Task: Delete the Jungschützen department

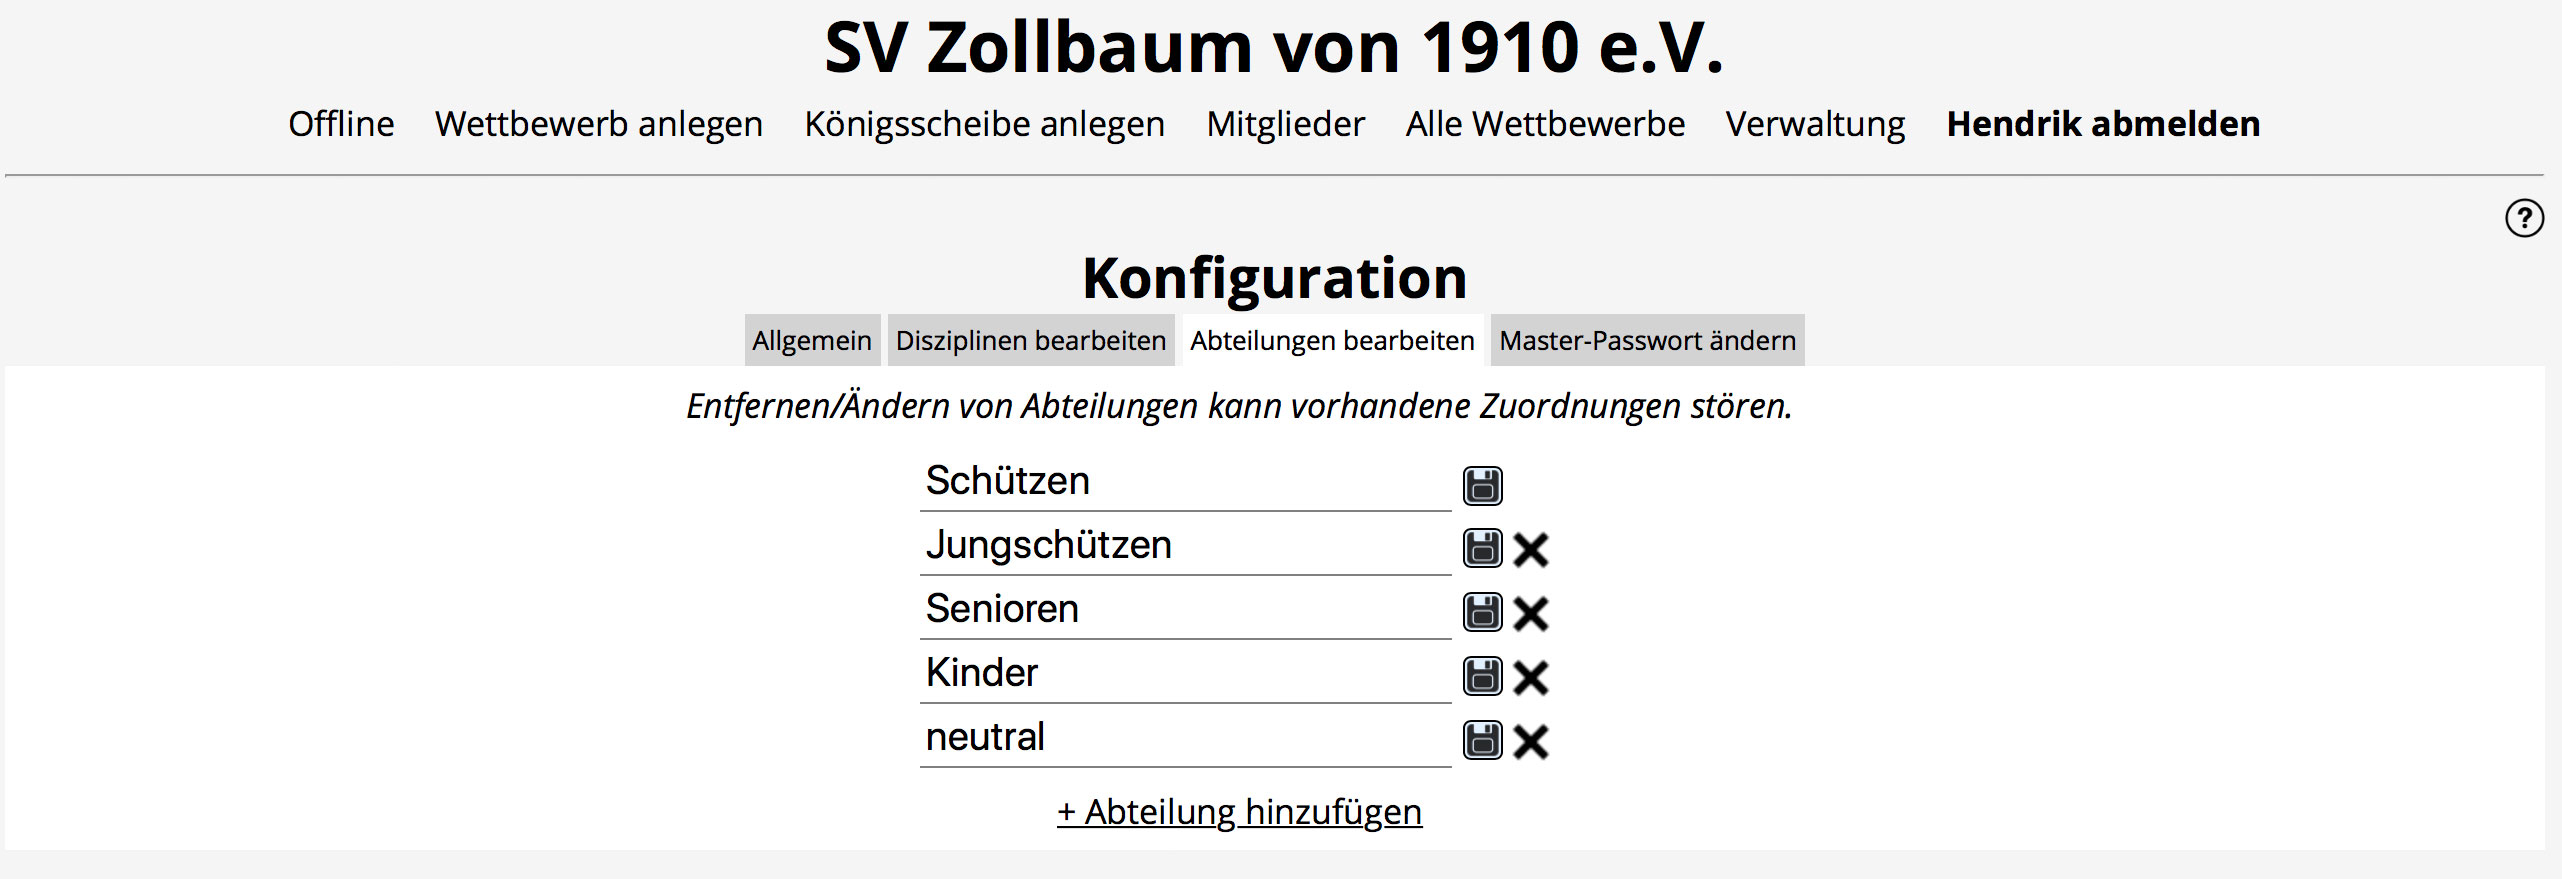Action: (x=1530, y=549)
